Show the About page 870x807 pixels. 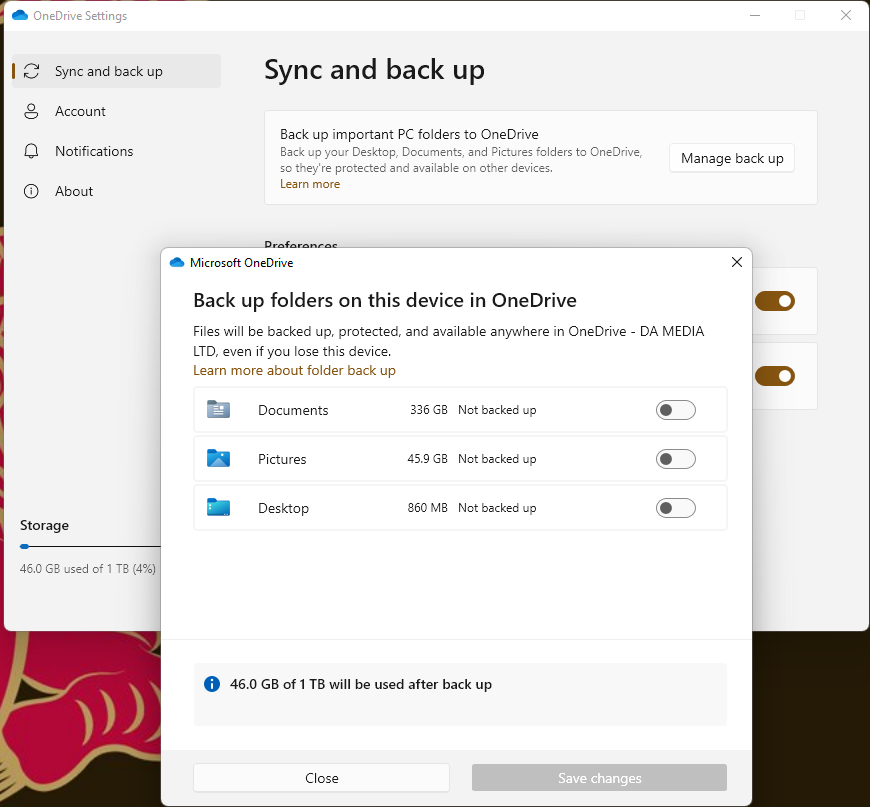coord(117,191)
